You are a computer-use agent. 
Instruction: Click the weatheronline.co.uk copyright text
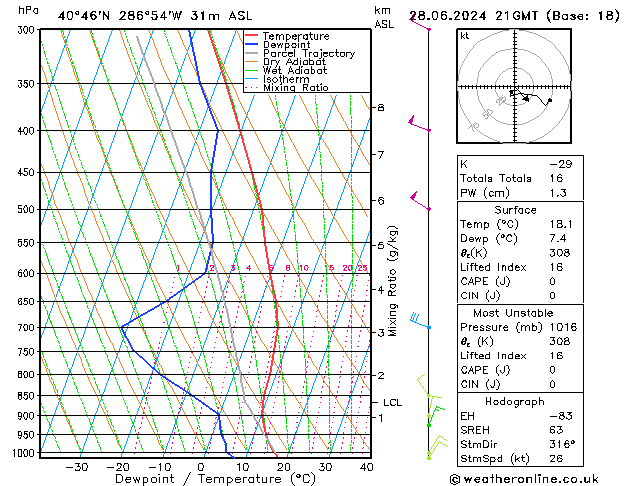click(x=524, y=479)
